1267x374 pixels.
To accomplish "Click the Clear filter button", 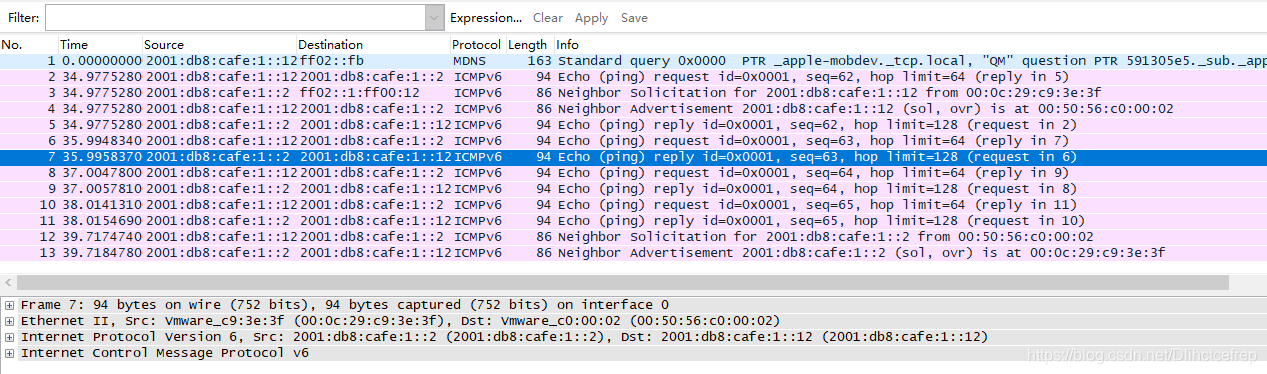I will point(548,18).
